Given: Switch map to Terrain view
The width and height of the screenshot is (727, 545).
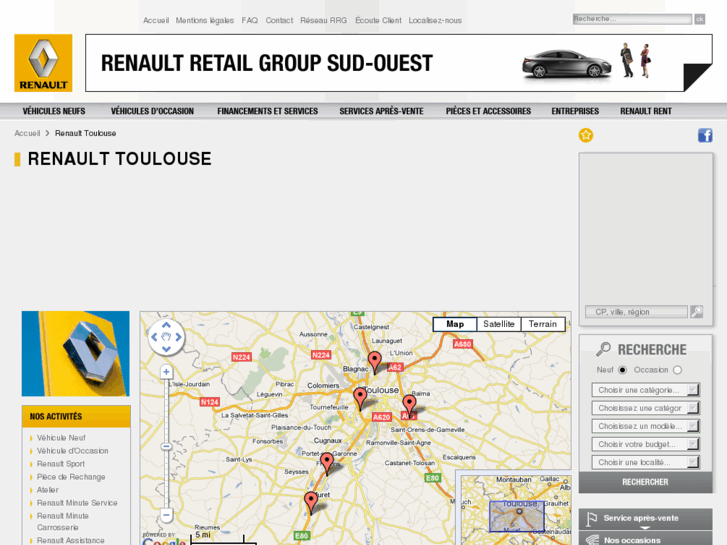Looking at the screenshot, I should pyautogui.click(x=543, y=324).
